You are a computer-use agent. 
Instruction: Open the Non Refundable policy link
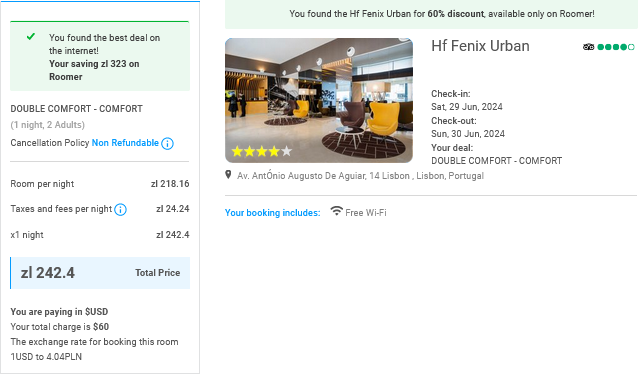[x=125, y=143]
